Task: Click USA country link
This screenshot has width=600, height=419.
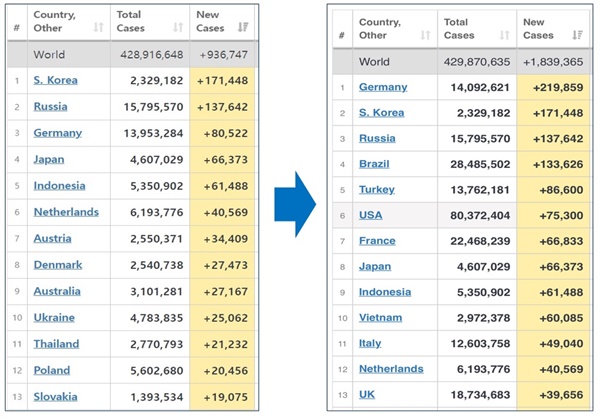Action: [370, 215]
